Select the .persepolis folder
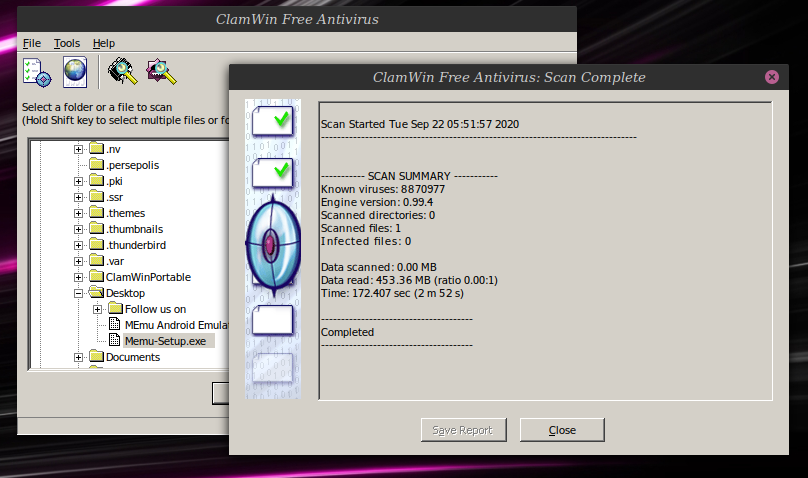The width and height of the screenshot is (808, 478). click(x=133, y=165)
